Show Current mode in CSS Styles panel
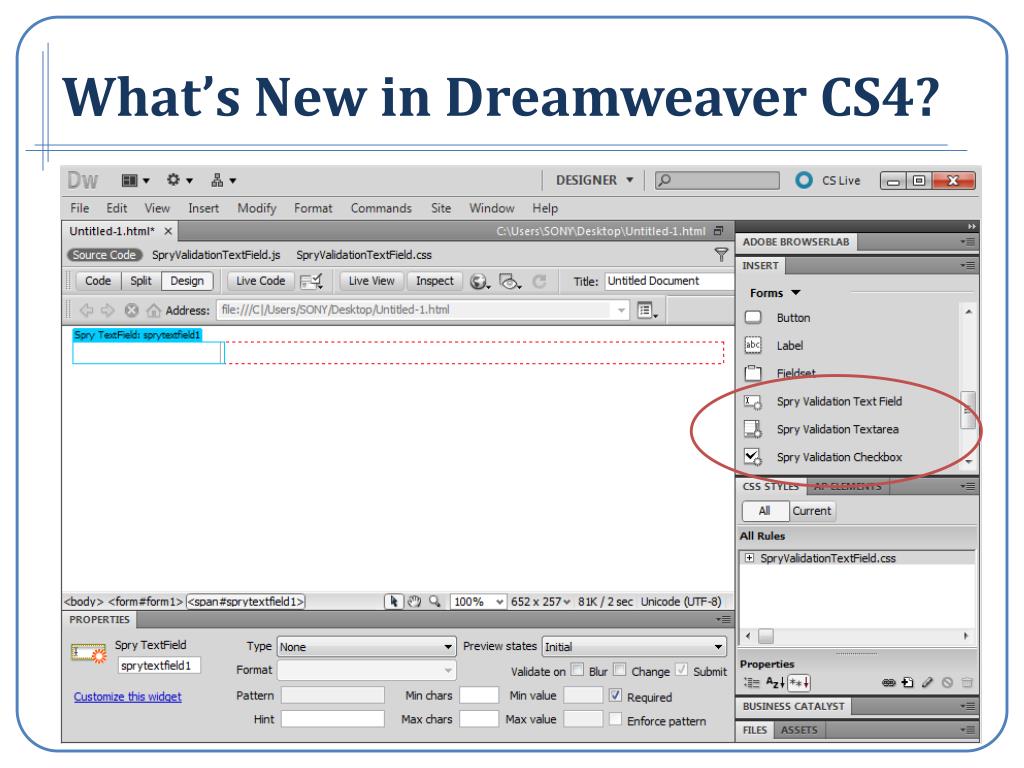 pyautogui.click(x=812, y=511)
